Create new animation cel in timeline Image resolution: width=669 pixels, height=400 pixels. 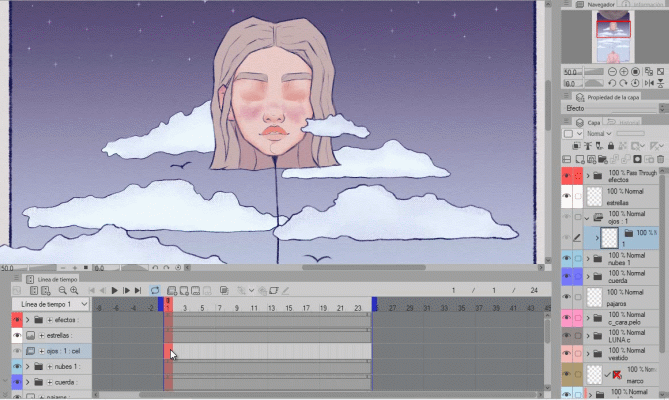pyautogui.click(x=184, y=290)
